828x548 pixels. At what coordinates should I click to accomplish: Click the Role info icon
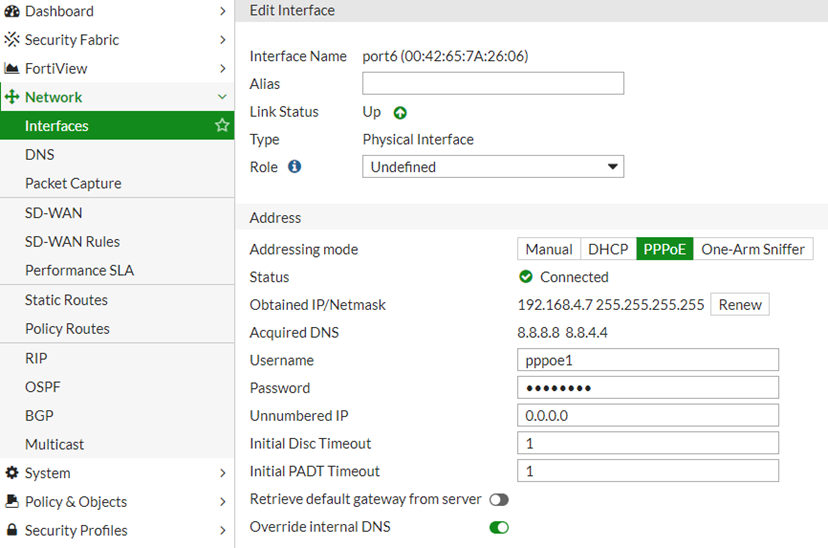[x=295, y=167]
